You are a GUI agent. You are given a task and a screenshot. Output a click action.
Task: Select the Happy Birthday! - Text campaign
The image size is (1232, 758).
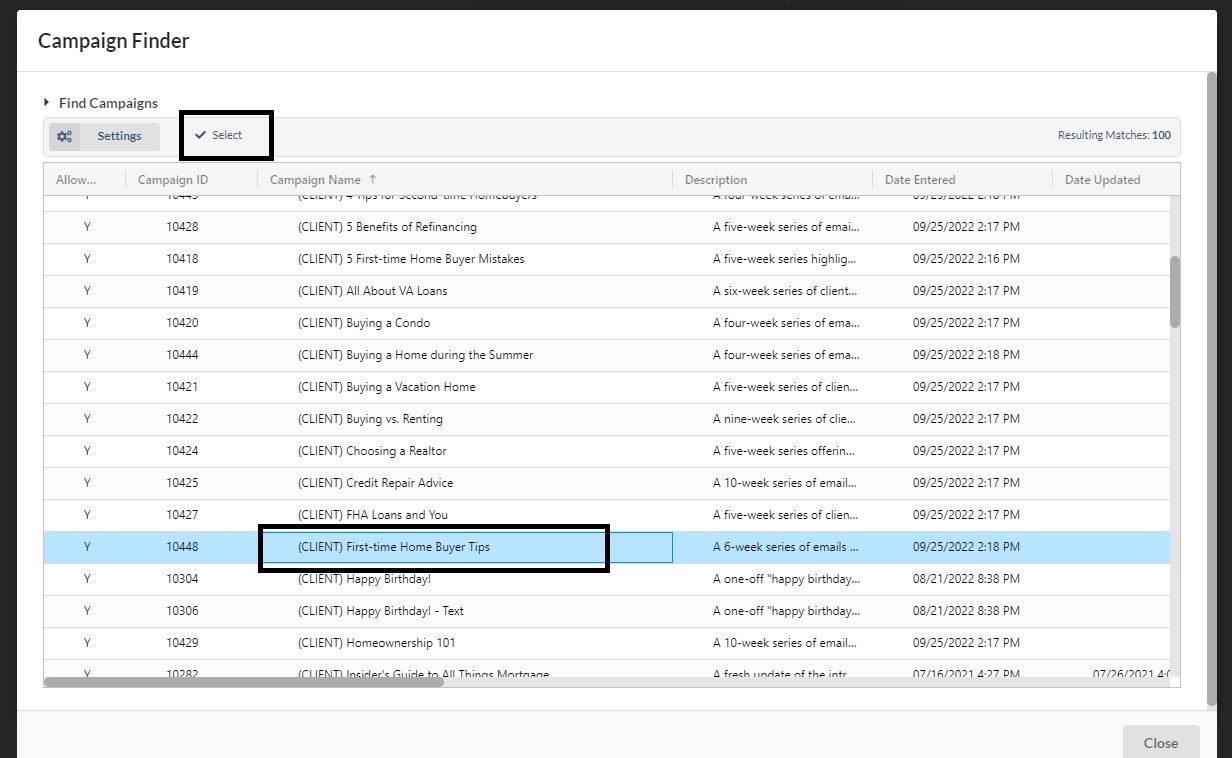coord(380,611)
